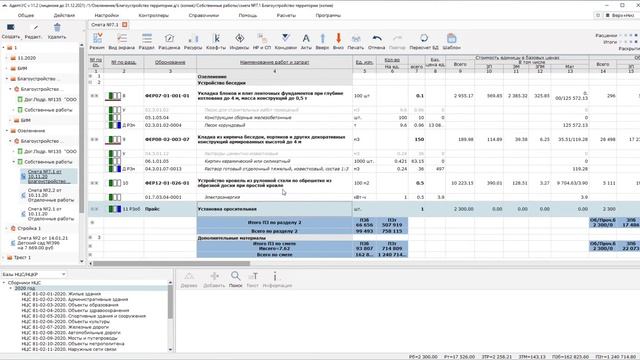640x360 pixels.
Task: Click the Обоснование column header
Action: point(170,62)
